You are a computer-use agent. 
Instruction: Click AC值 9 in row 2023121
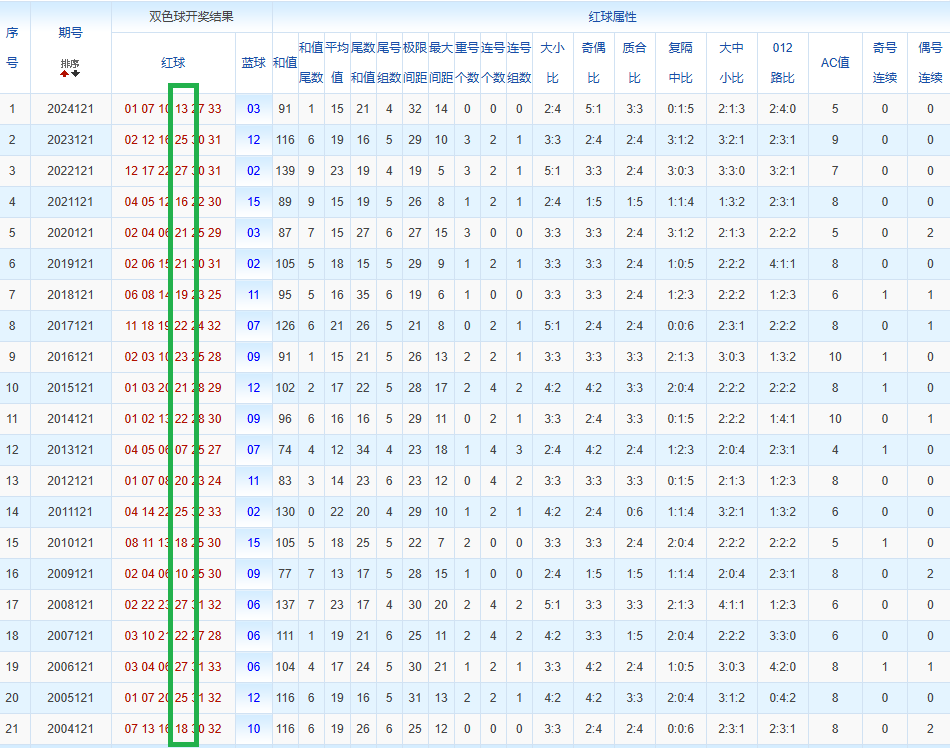point(835,140)
